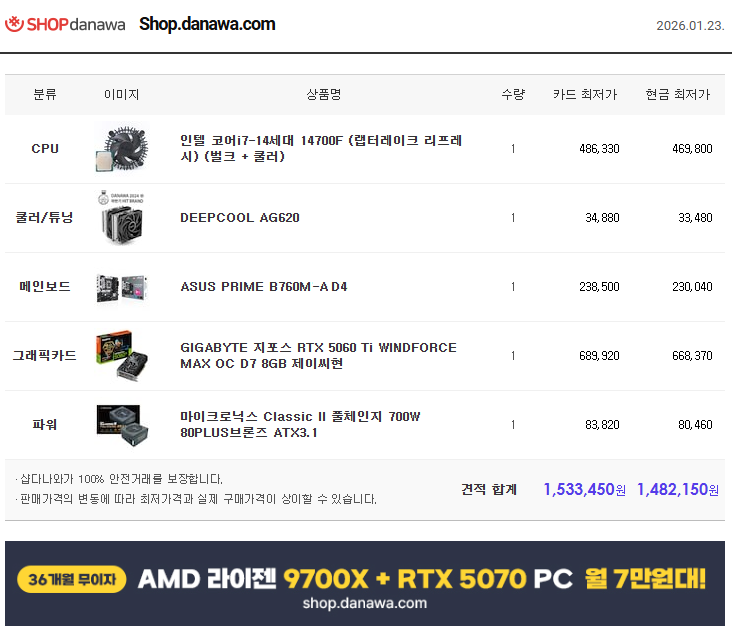The width and height of the screenshot is (732, 640).
Task: Select the 상품명 column header
Action: click(x=324, y=95)
